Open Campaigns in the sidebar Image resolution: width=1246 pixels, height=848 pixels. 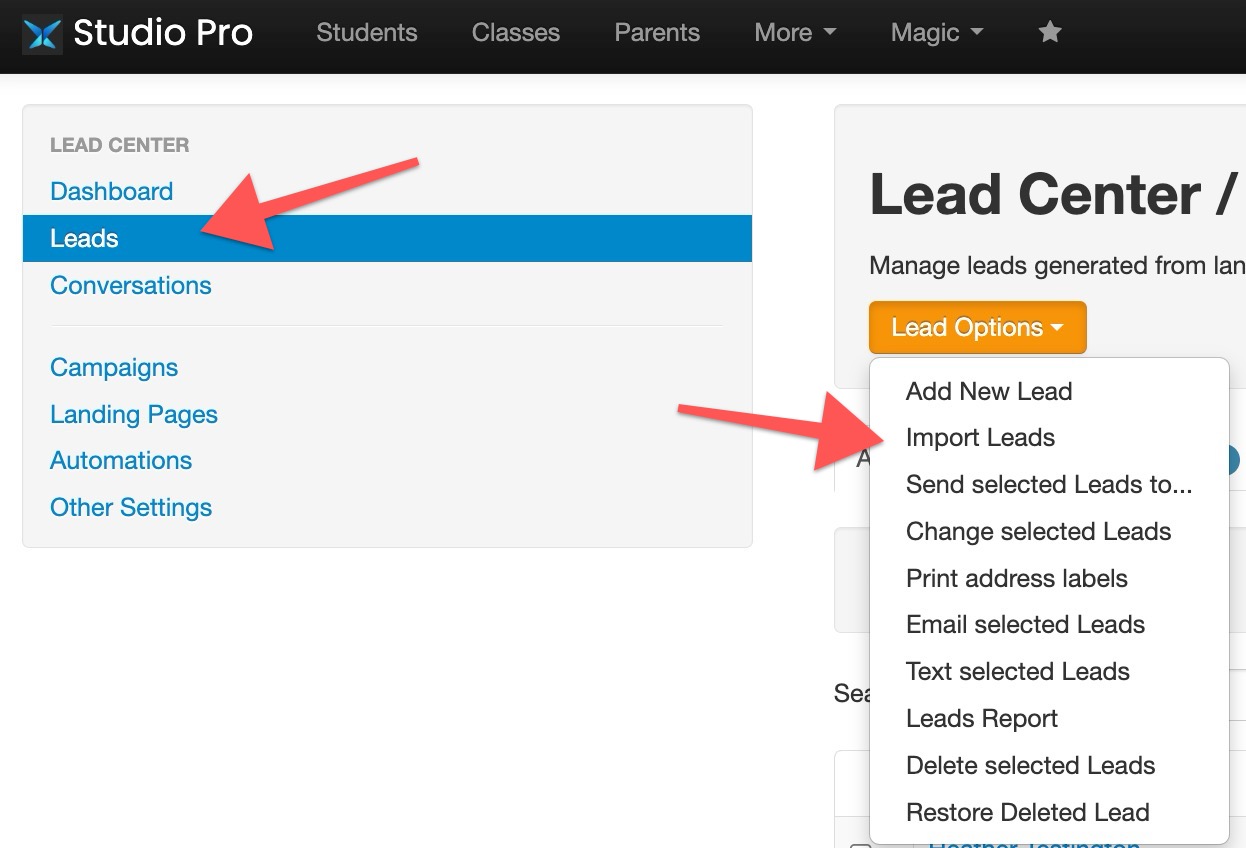click(x=114, y=367)
